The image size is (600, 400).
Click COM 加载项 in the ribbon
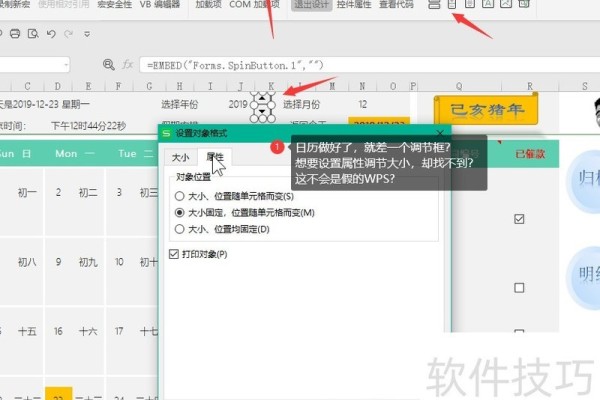(254, 5)
